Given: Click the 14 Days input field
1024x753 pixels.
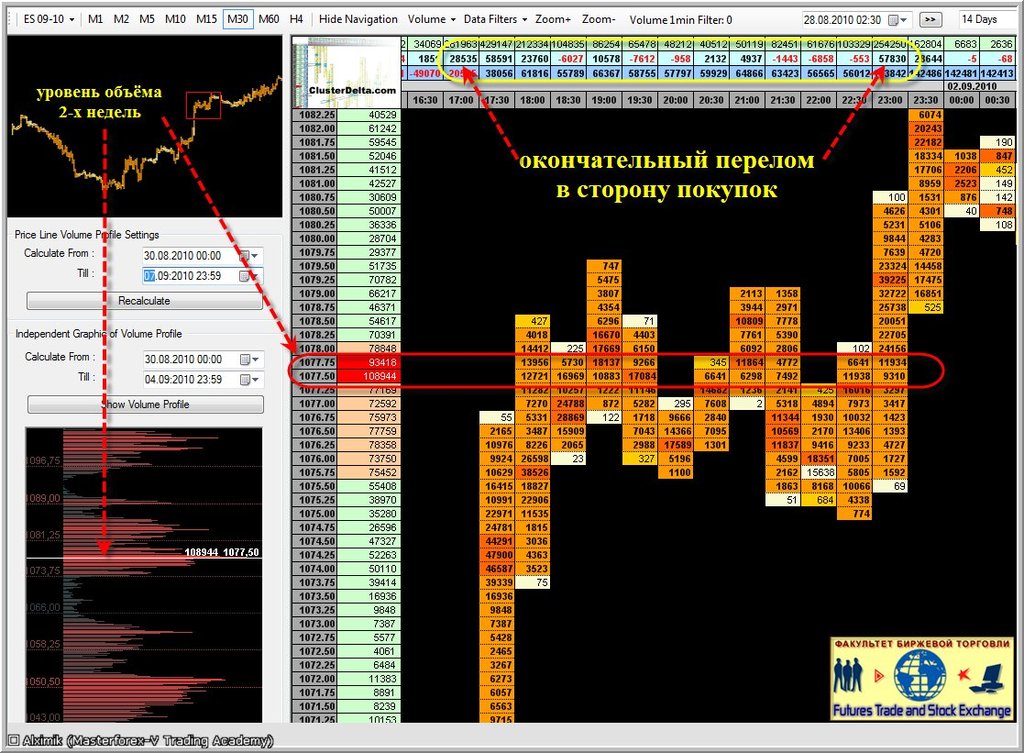Looking at the screenshot, I should 983,19.
